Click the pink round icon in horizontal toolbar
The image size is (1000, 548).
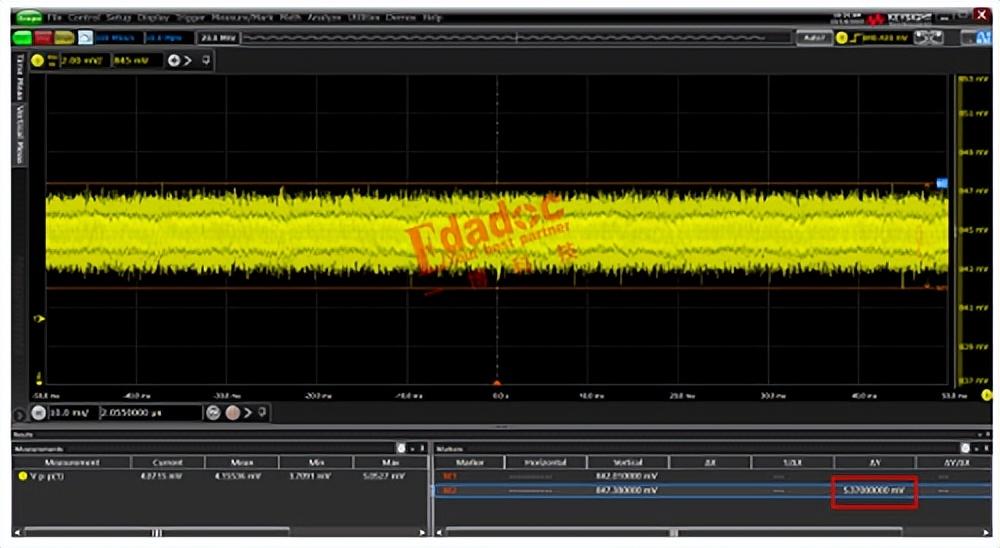pyautogui.click(x=233, y=413)
